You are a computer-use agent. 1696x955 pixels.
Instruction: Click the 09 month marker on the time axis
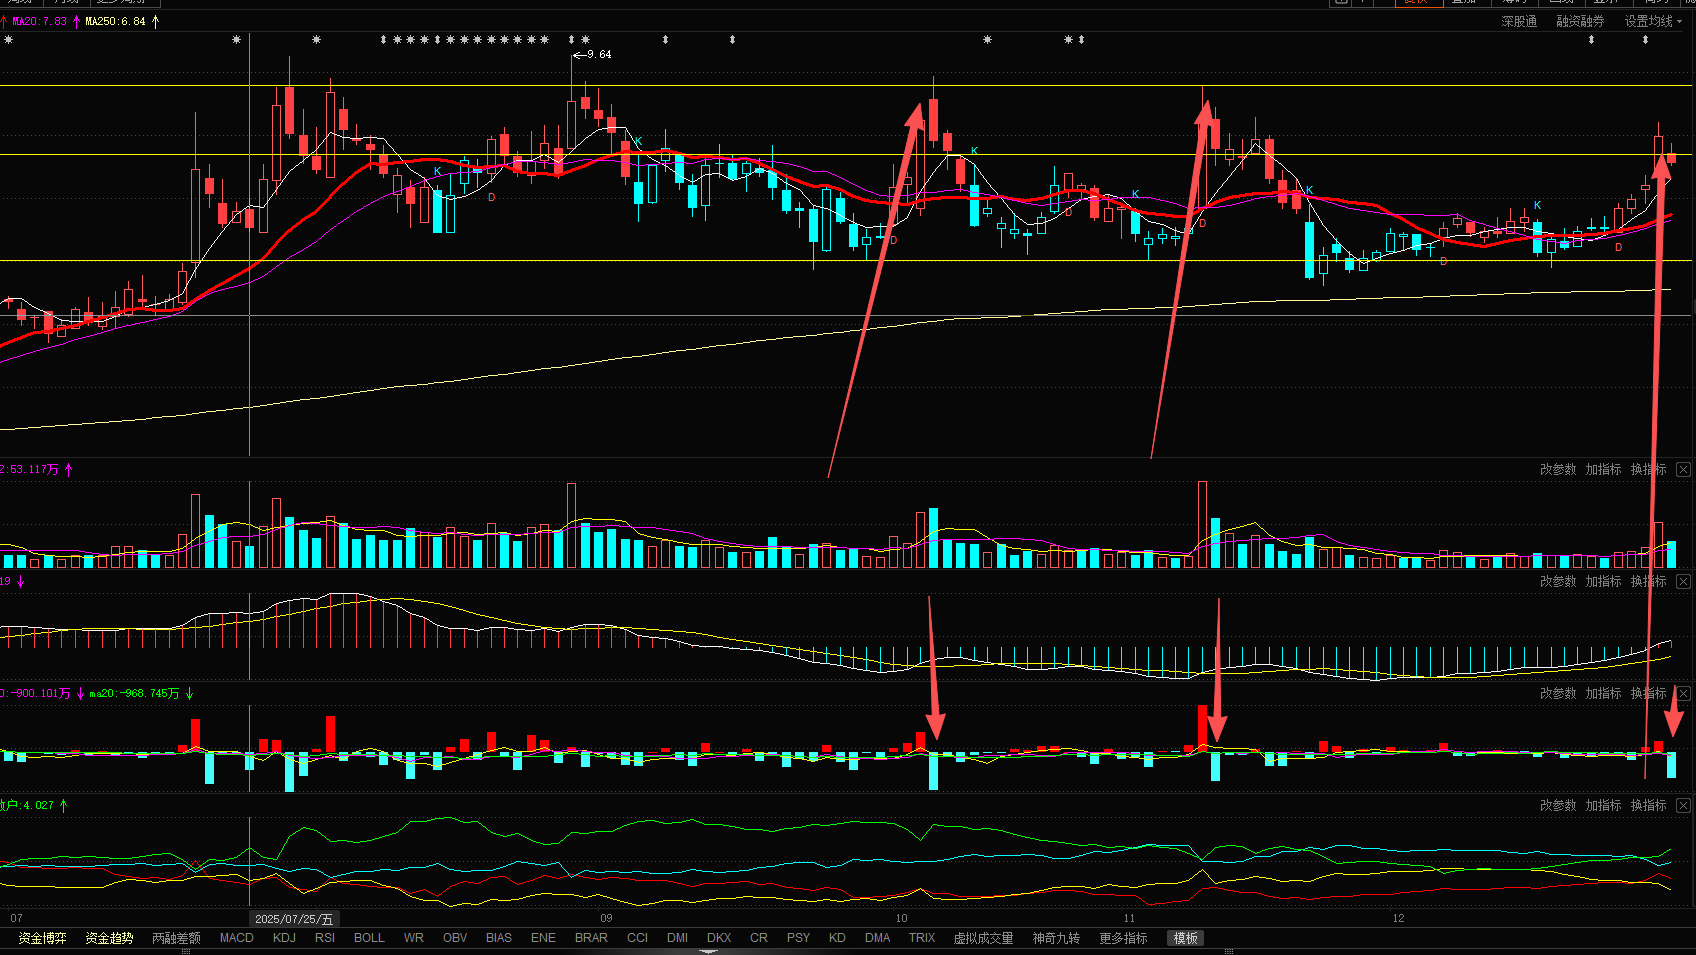point(606,918)
